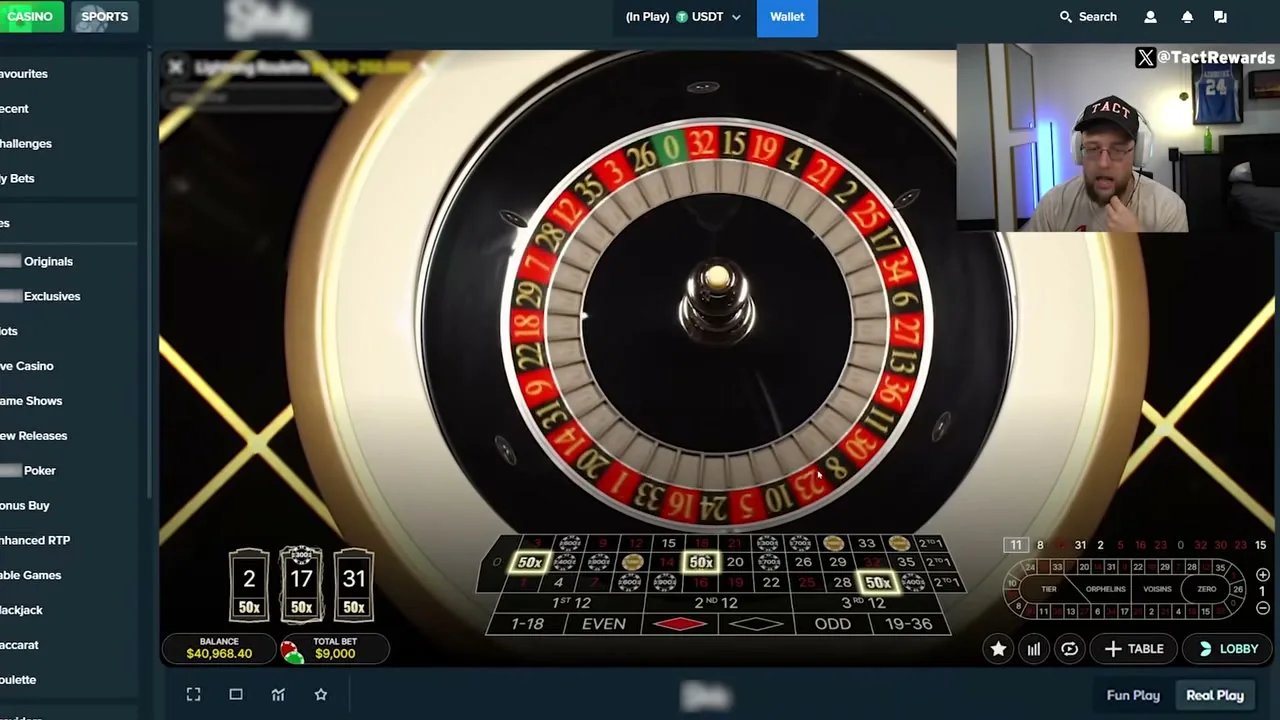Bet on 1-18 low numbers

(527, 624)
